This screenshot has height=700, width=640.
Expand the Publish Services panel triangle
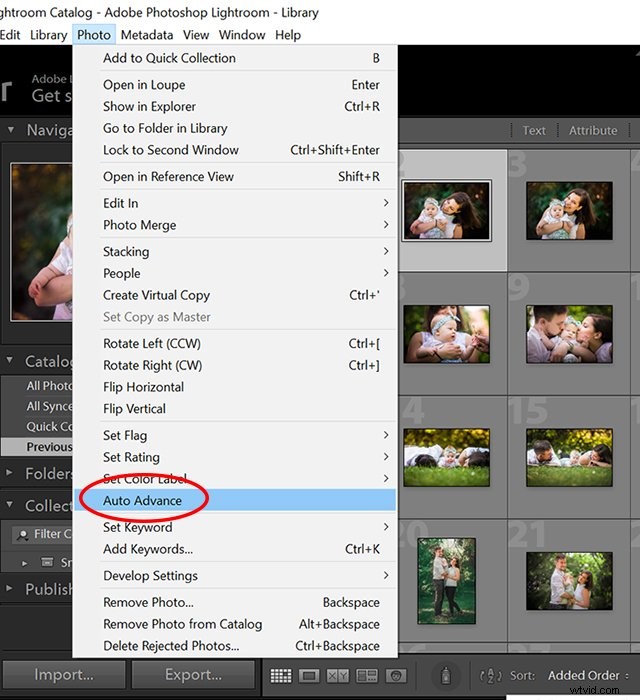[9, 588]
